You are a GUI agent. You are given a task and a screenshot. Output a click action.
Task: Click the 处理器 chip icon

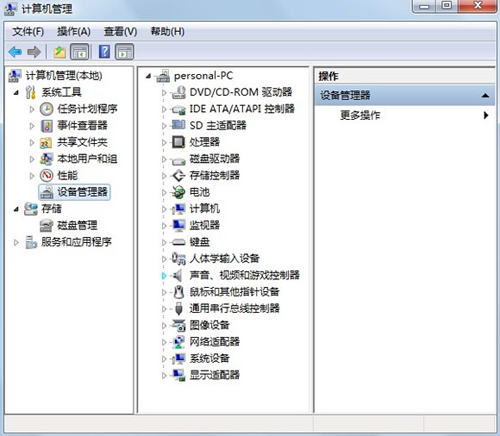[x=178, y=142]
